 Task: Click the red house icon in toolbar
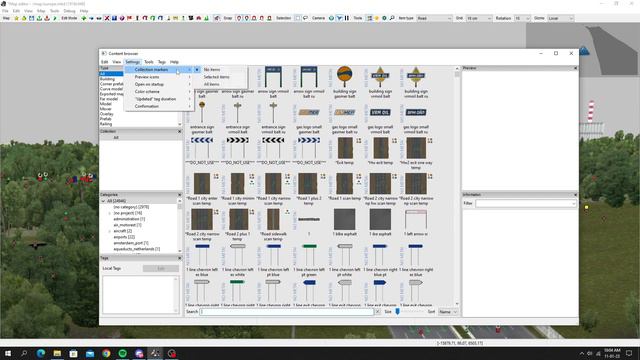(x=199, y=18)
